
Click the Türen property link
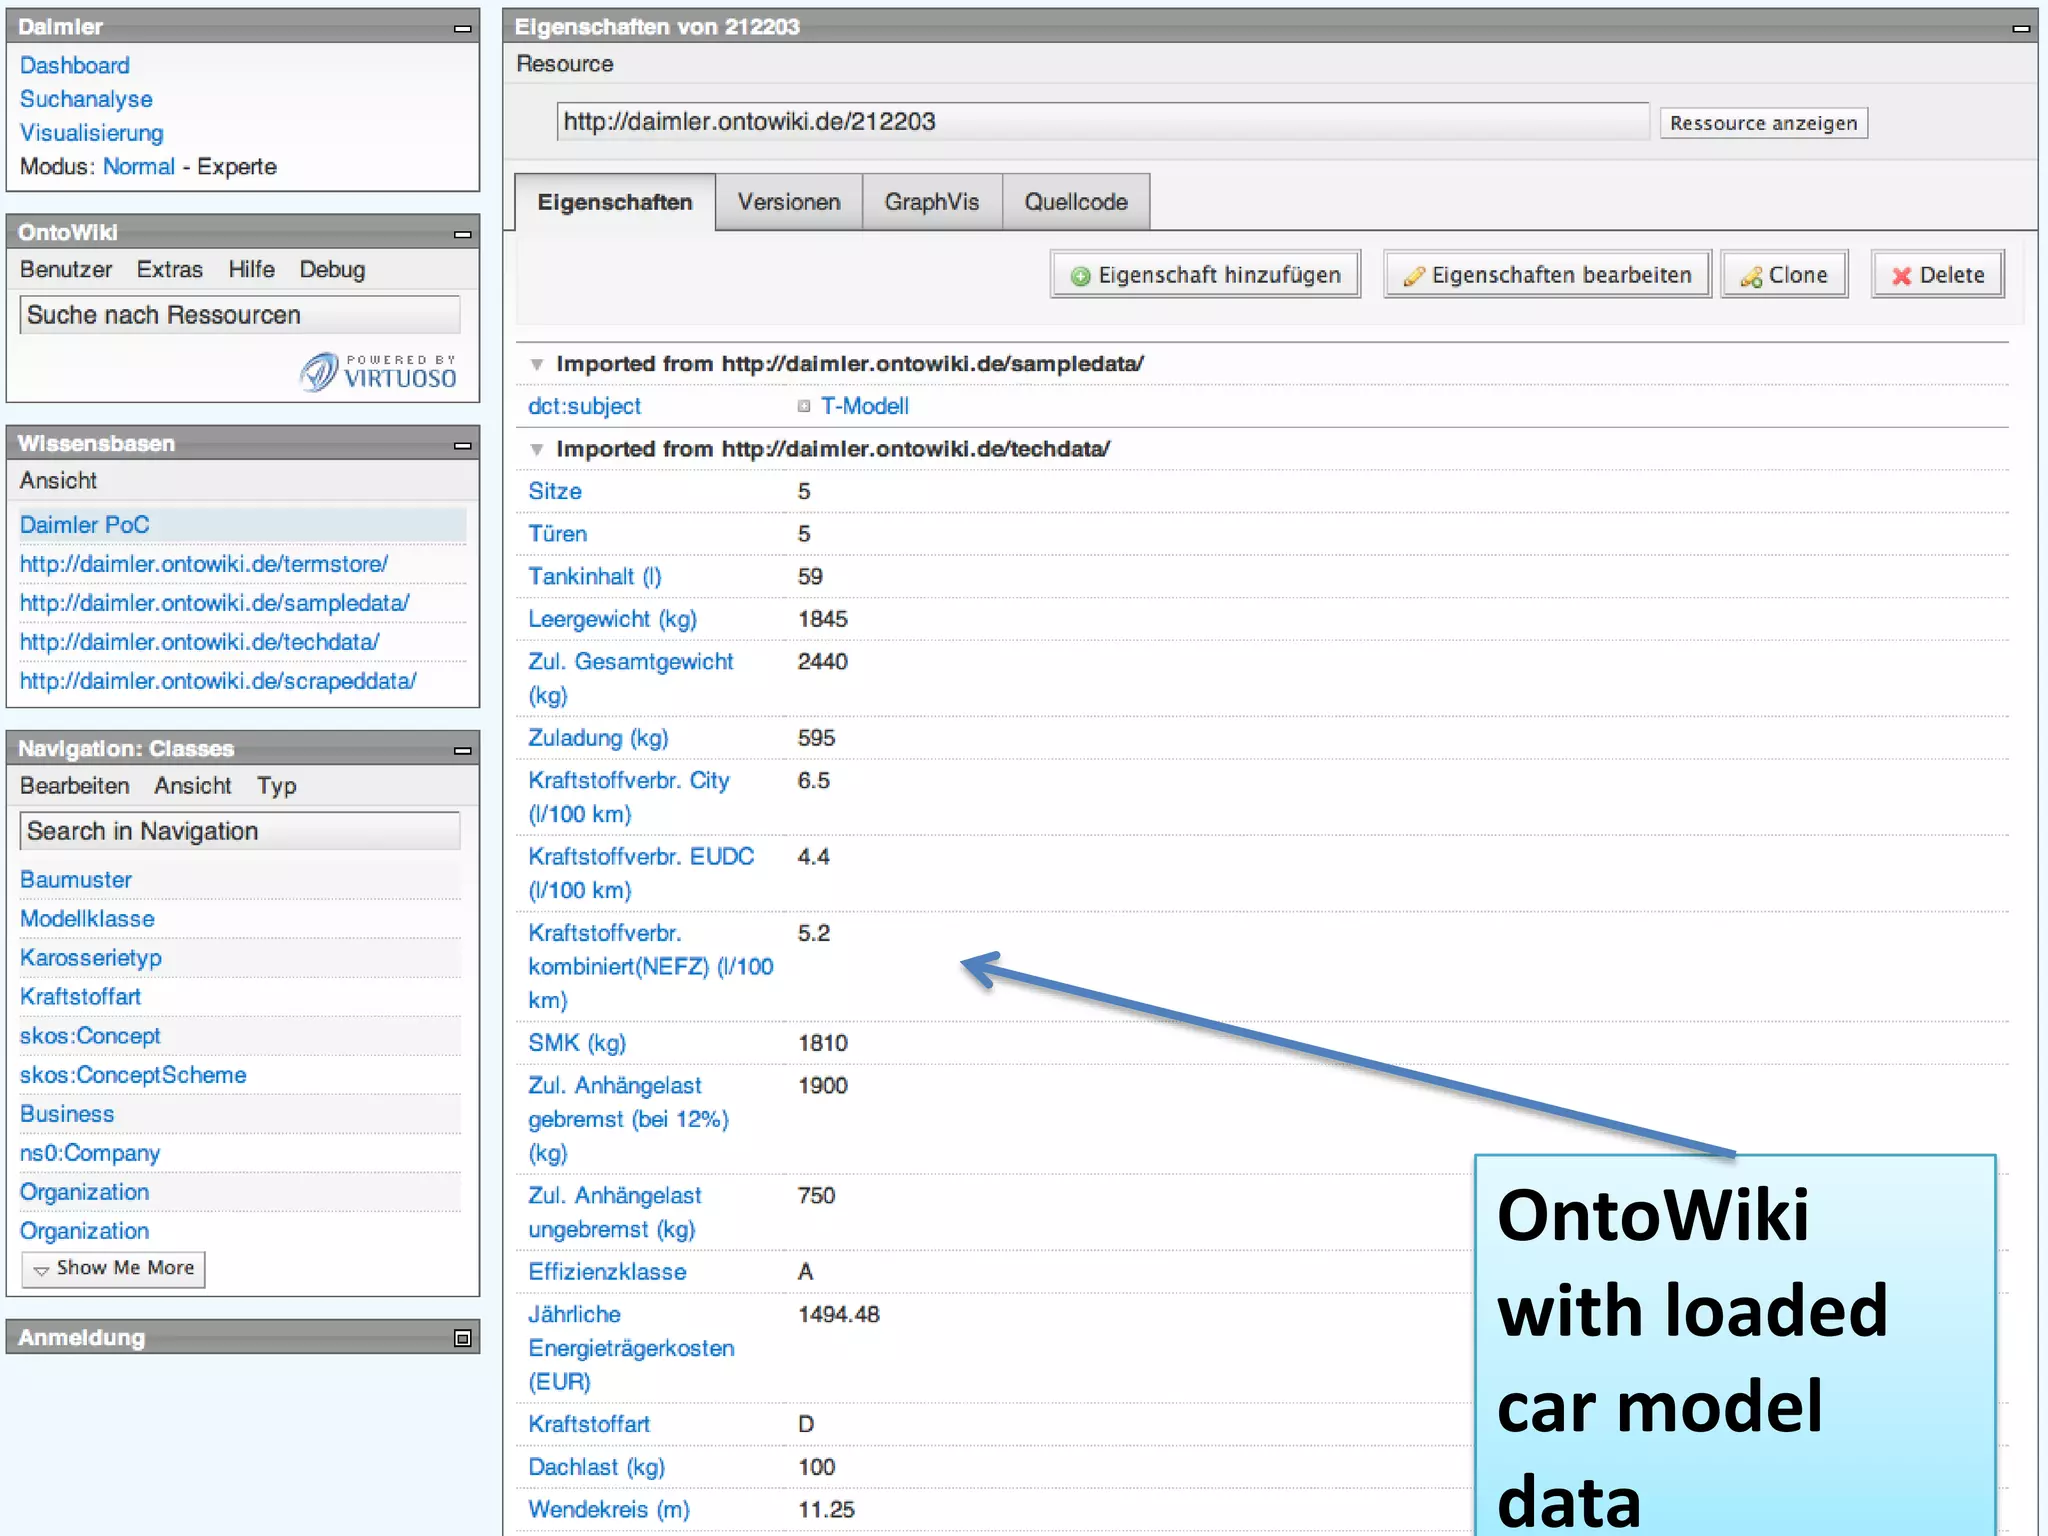point(558,535)
